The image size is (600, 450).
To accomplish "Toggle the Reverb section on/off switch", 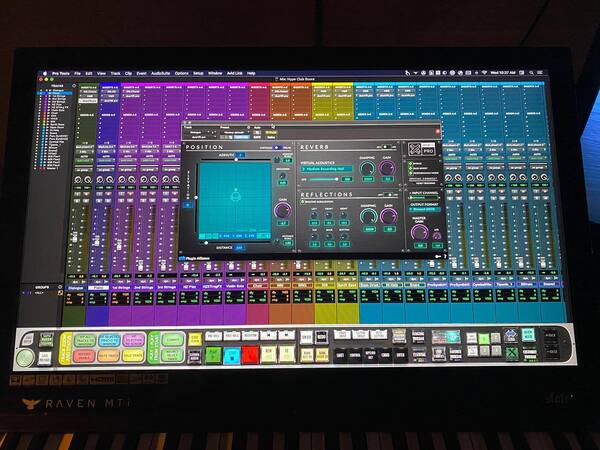I will pyautogui.click(x=387, y=147).
